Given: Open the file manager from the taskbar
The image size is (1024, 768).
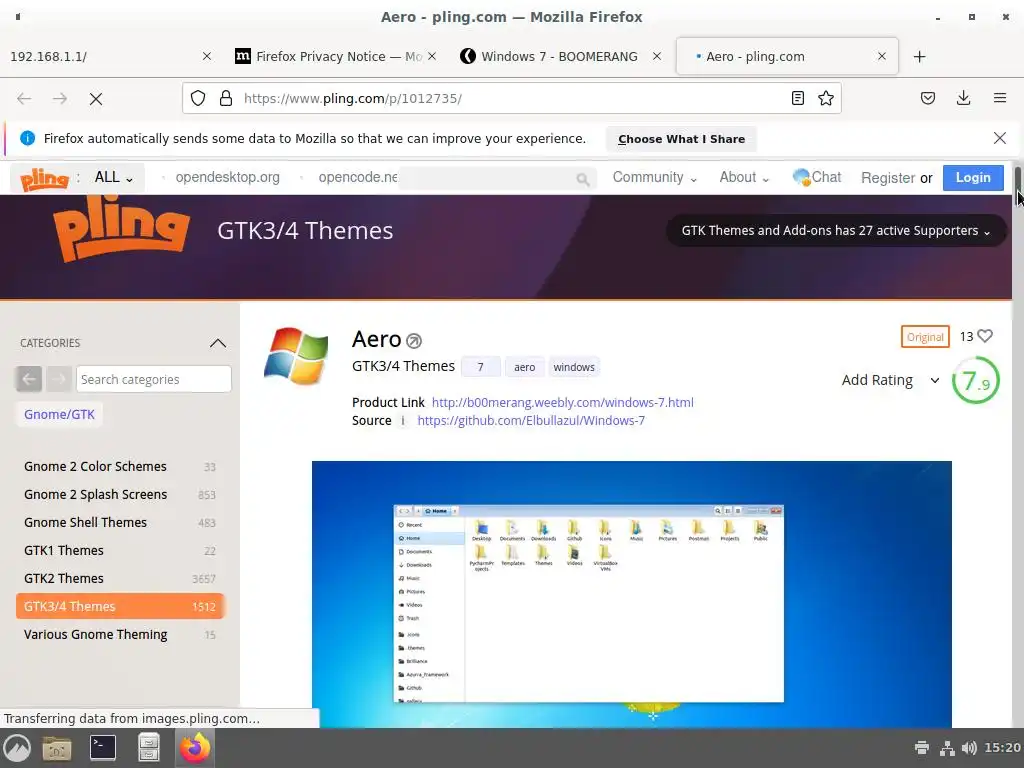Looking at the screenshot, I should (57, 748).
